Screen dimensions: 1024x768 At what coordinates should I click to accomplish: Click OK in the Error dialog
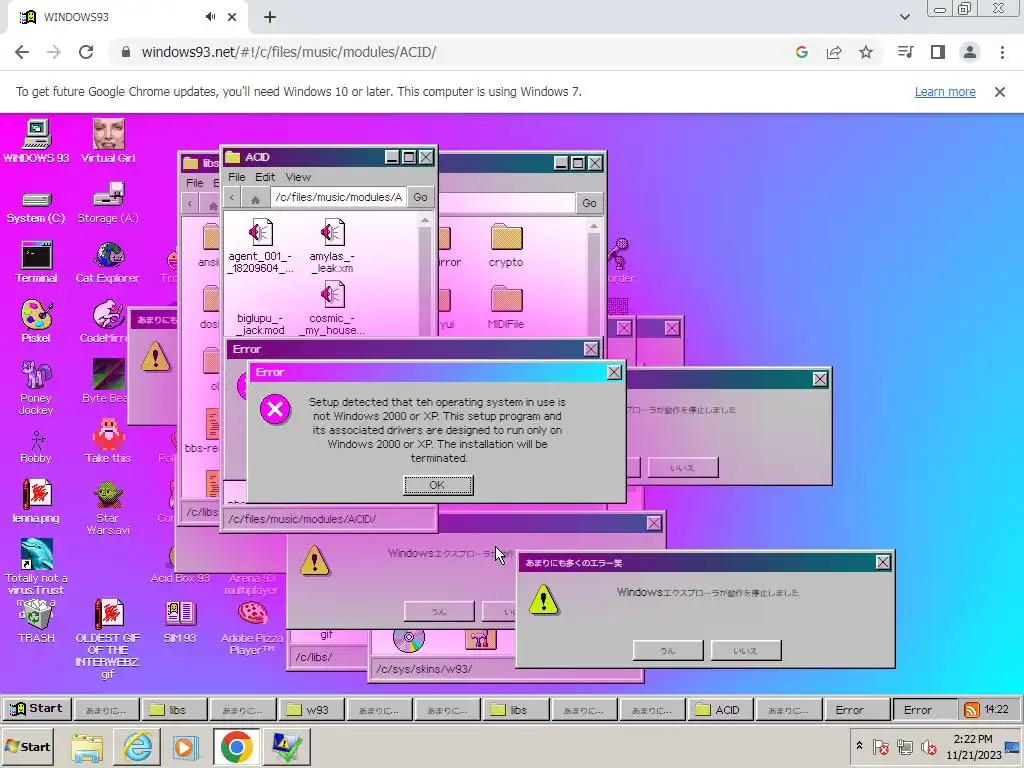438,485
